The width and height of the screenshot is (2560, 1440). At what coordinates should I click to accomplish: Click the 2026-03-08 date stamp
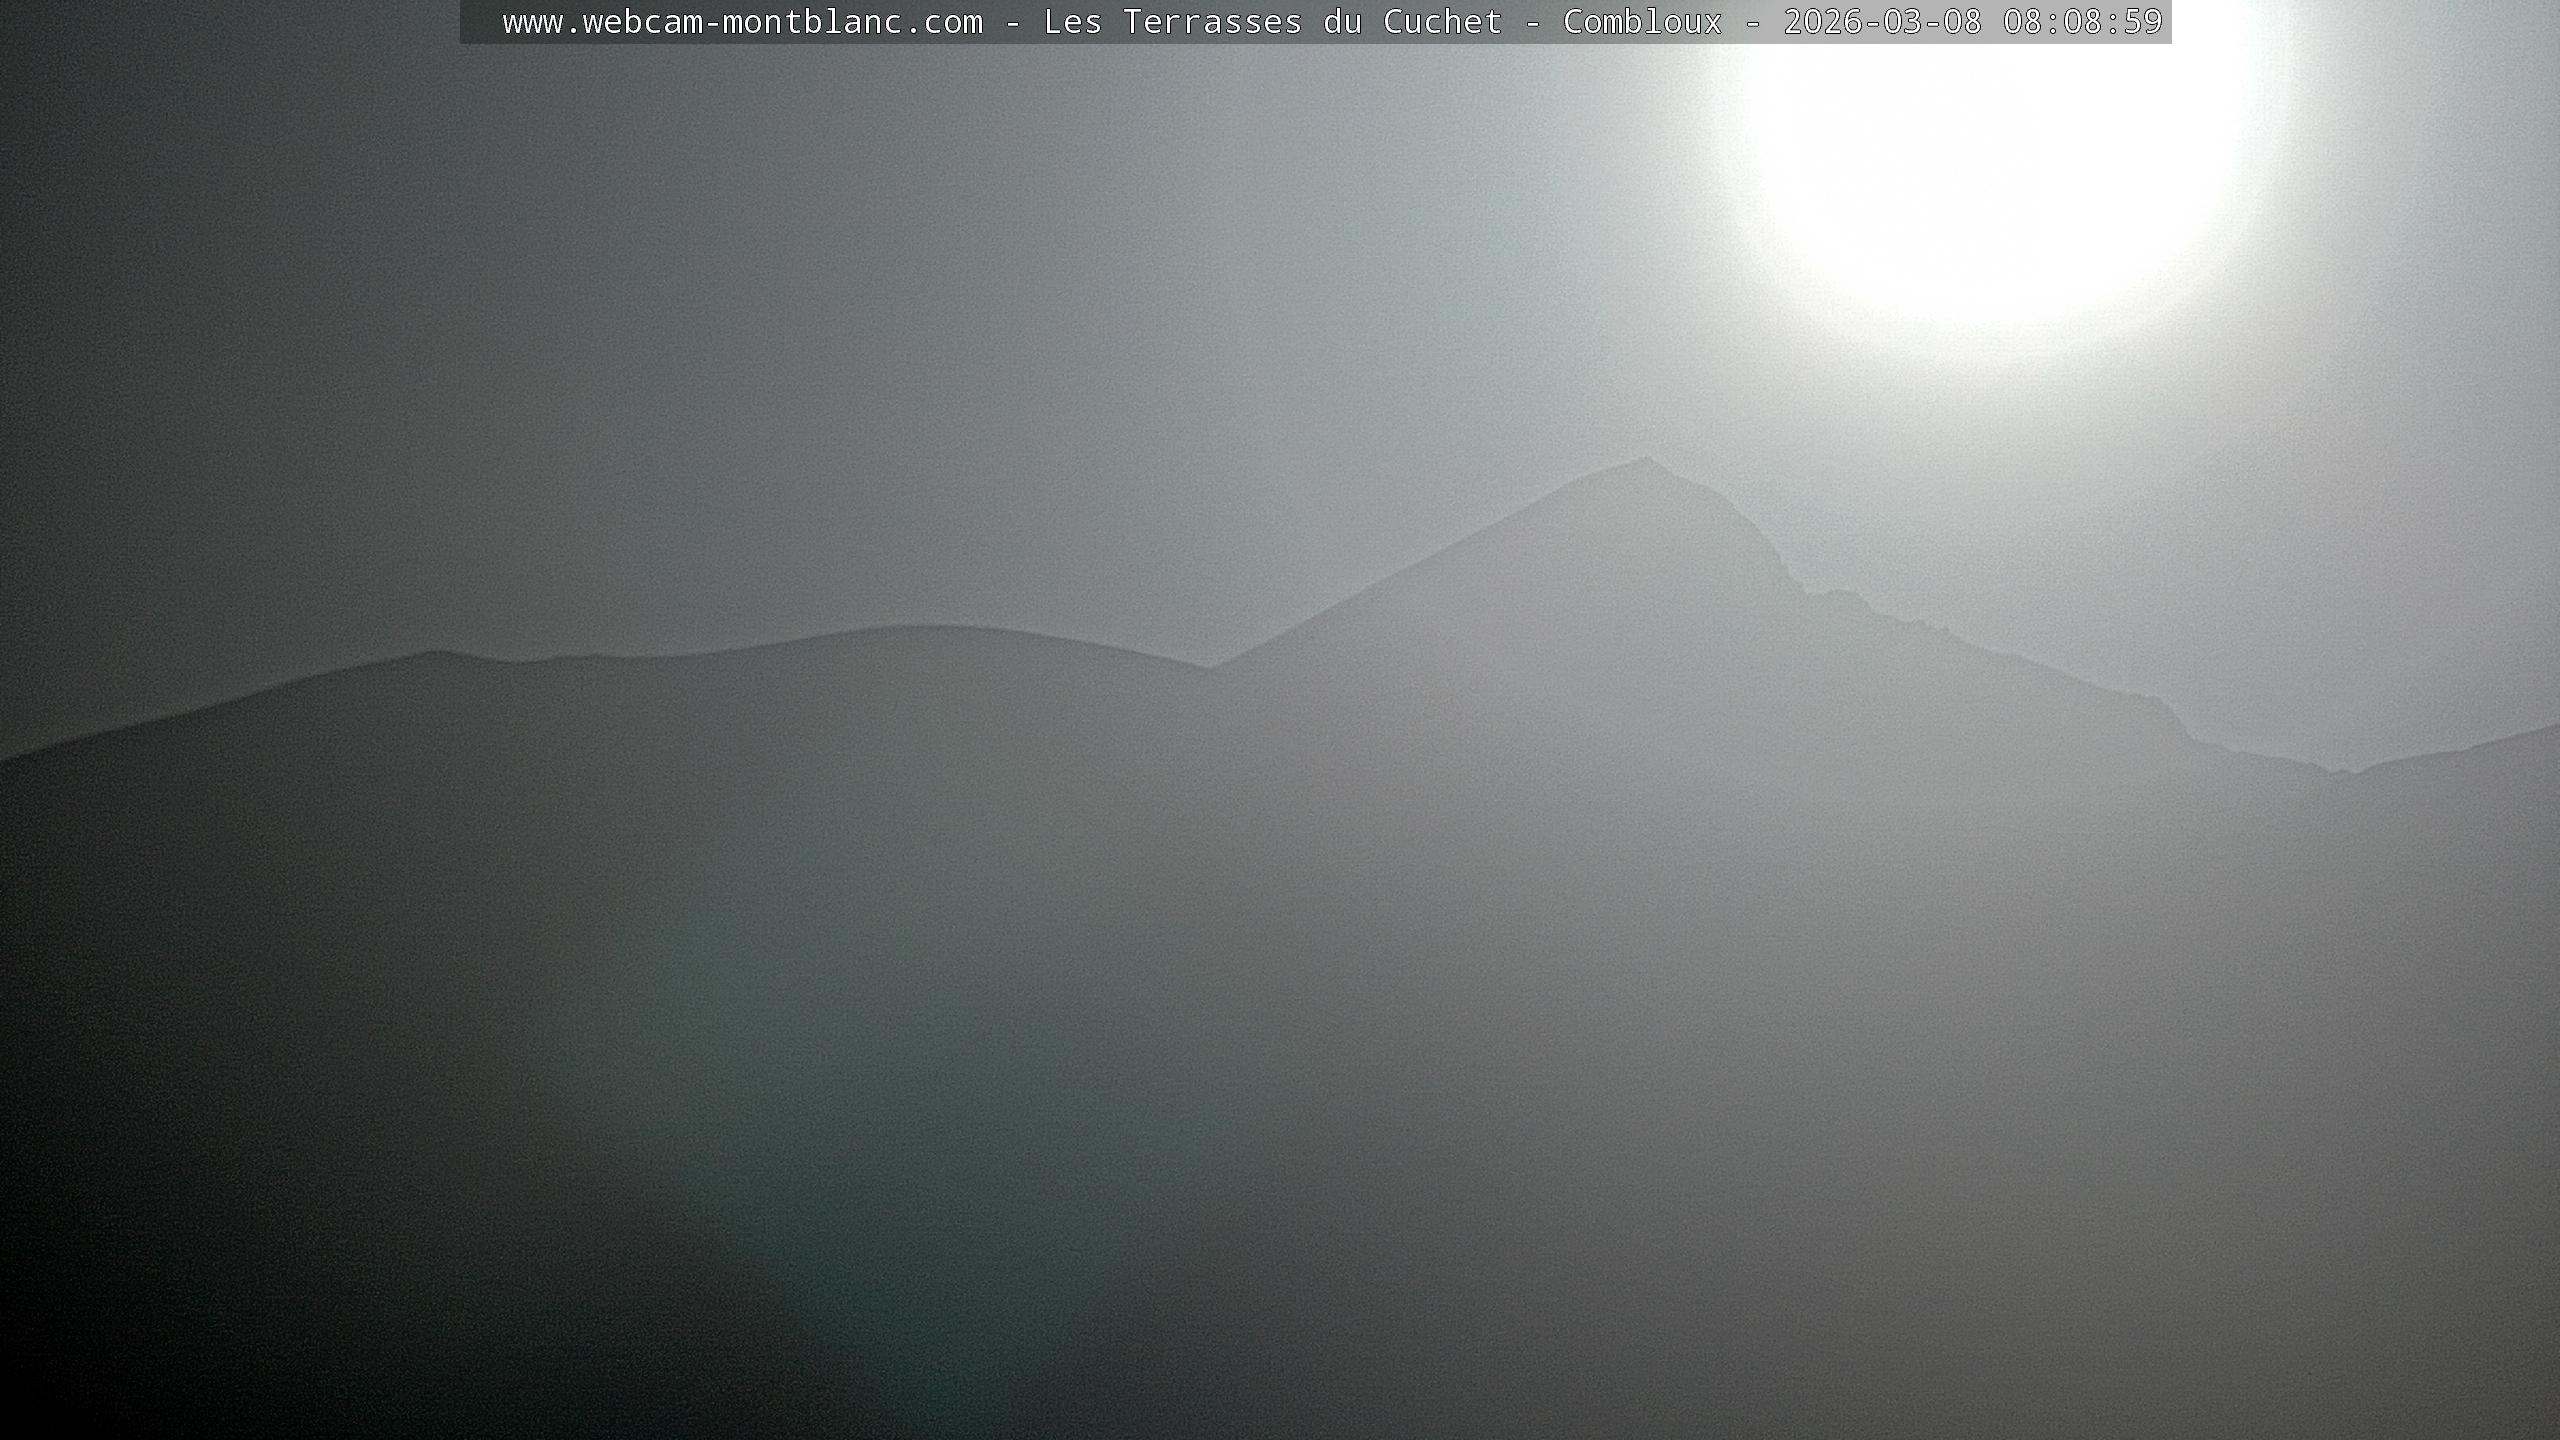coord(1882,22)
